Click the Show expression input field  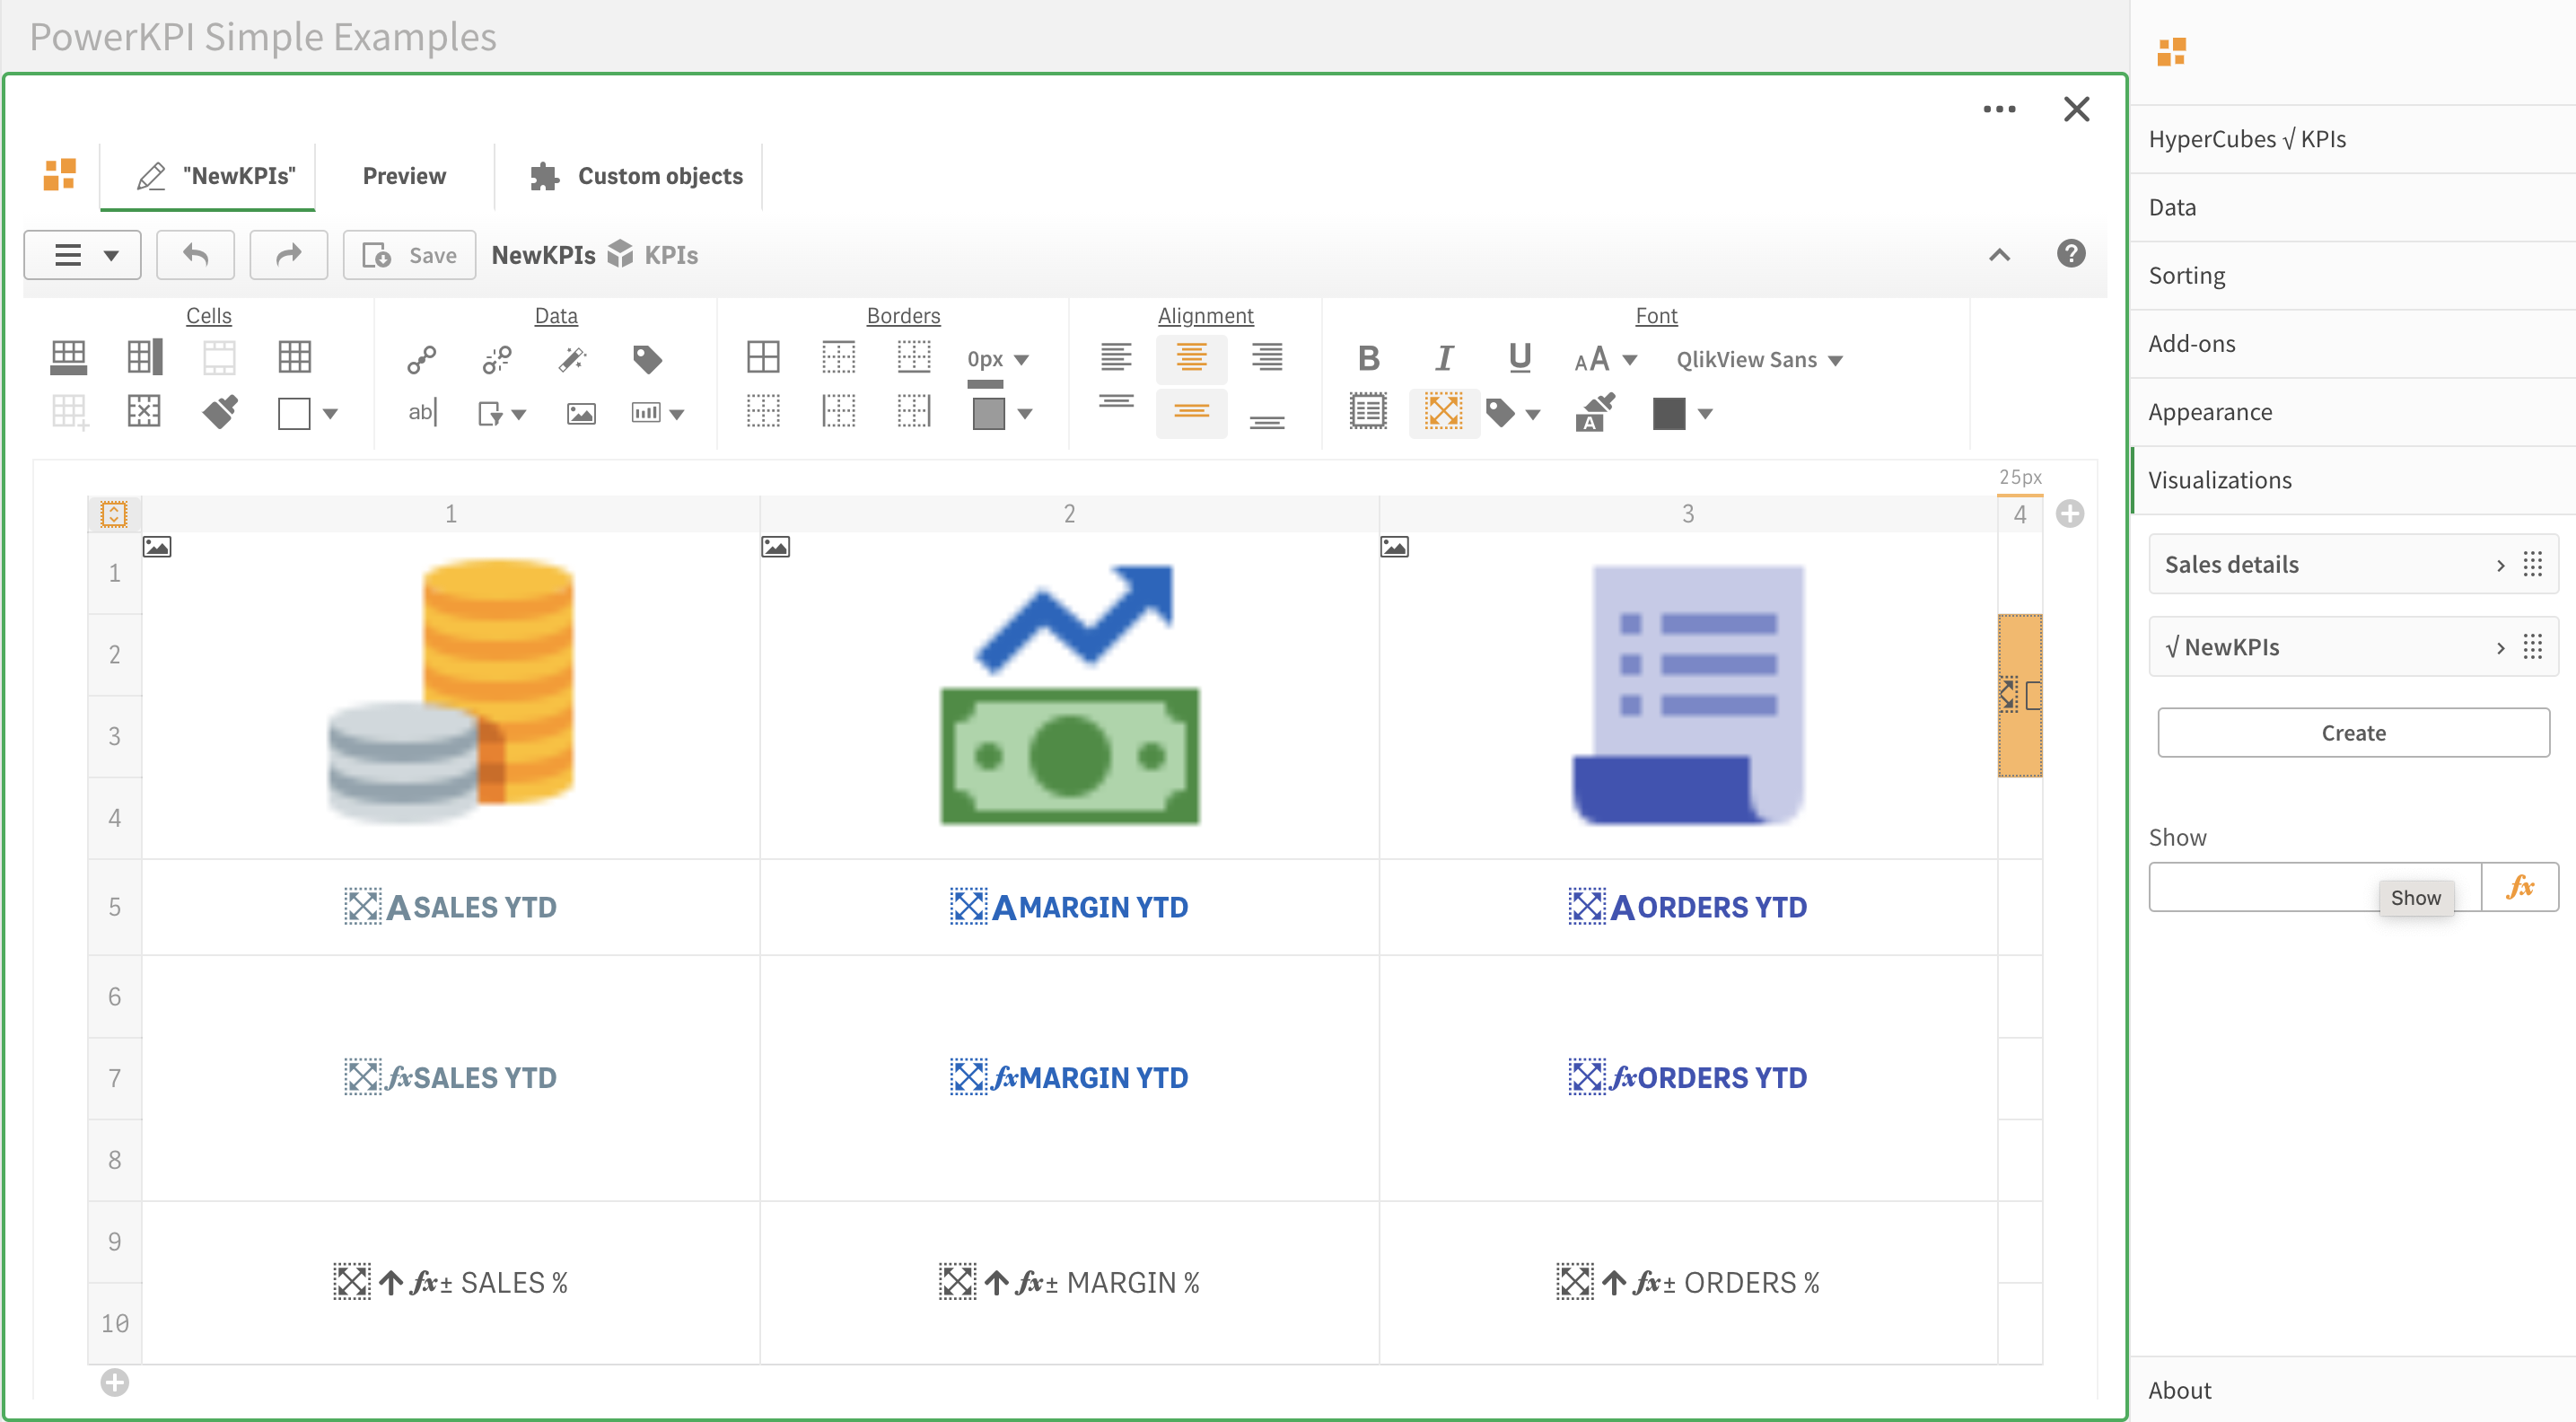tap(2262, 887)
